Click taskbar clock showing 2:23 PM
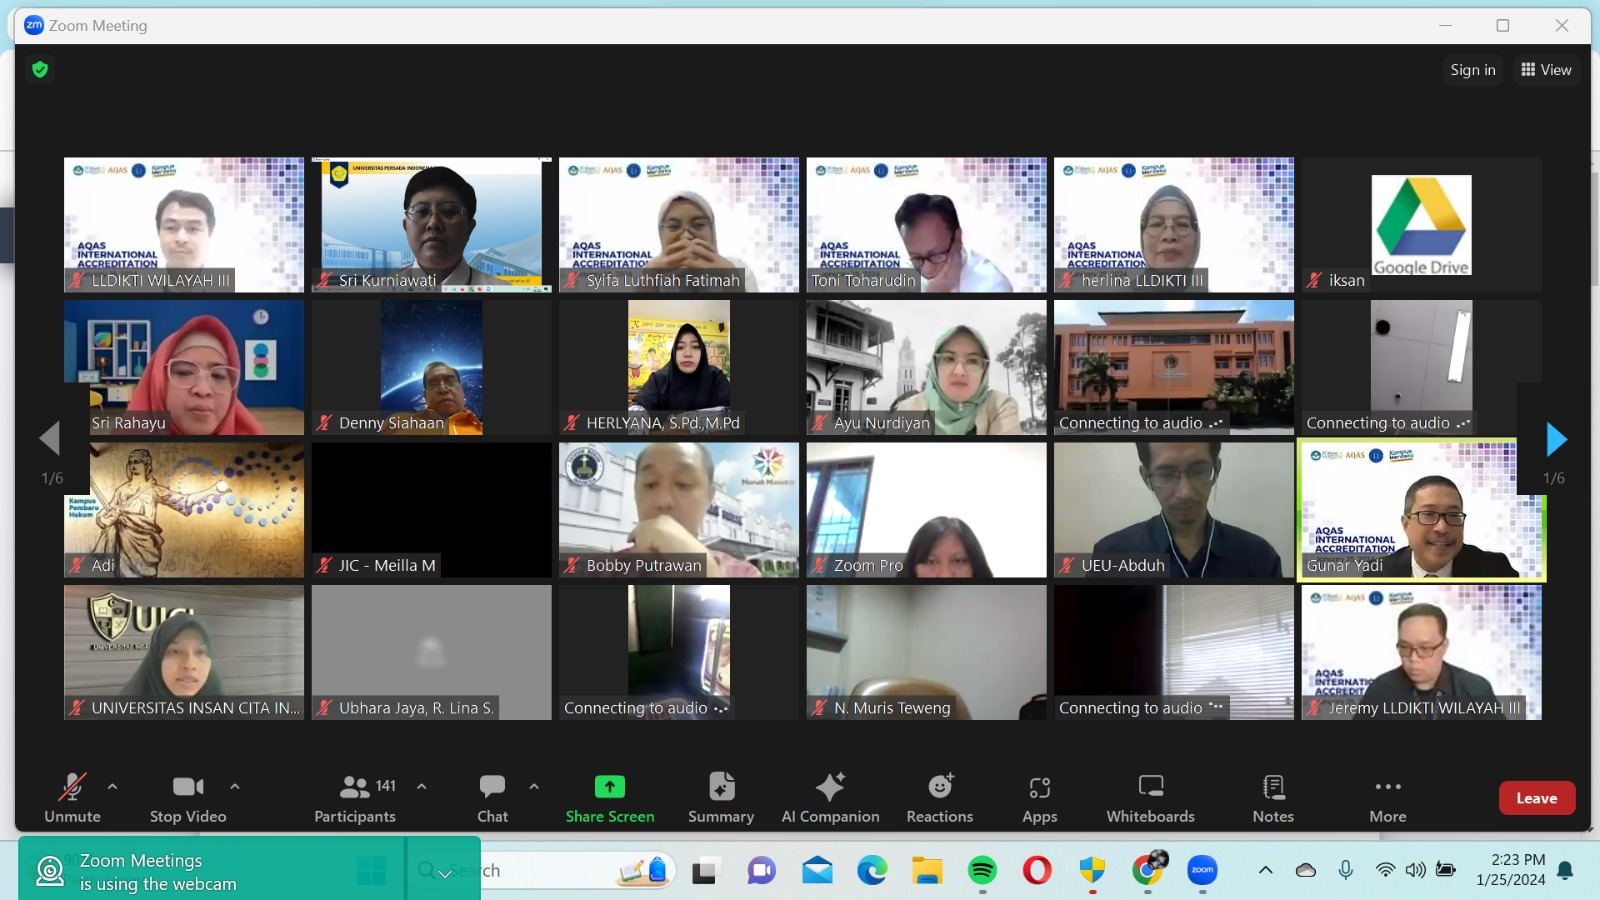The width and height of the screenshot is (1600, 900). click(x=1512, y=870)
